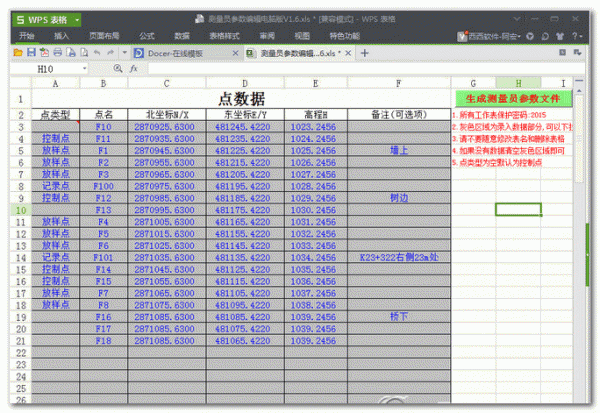Click the 生成测量员参数文件 green button

click(514, 99)
